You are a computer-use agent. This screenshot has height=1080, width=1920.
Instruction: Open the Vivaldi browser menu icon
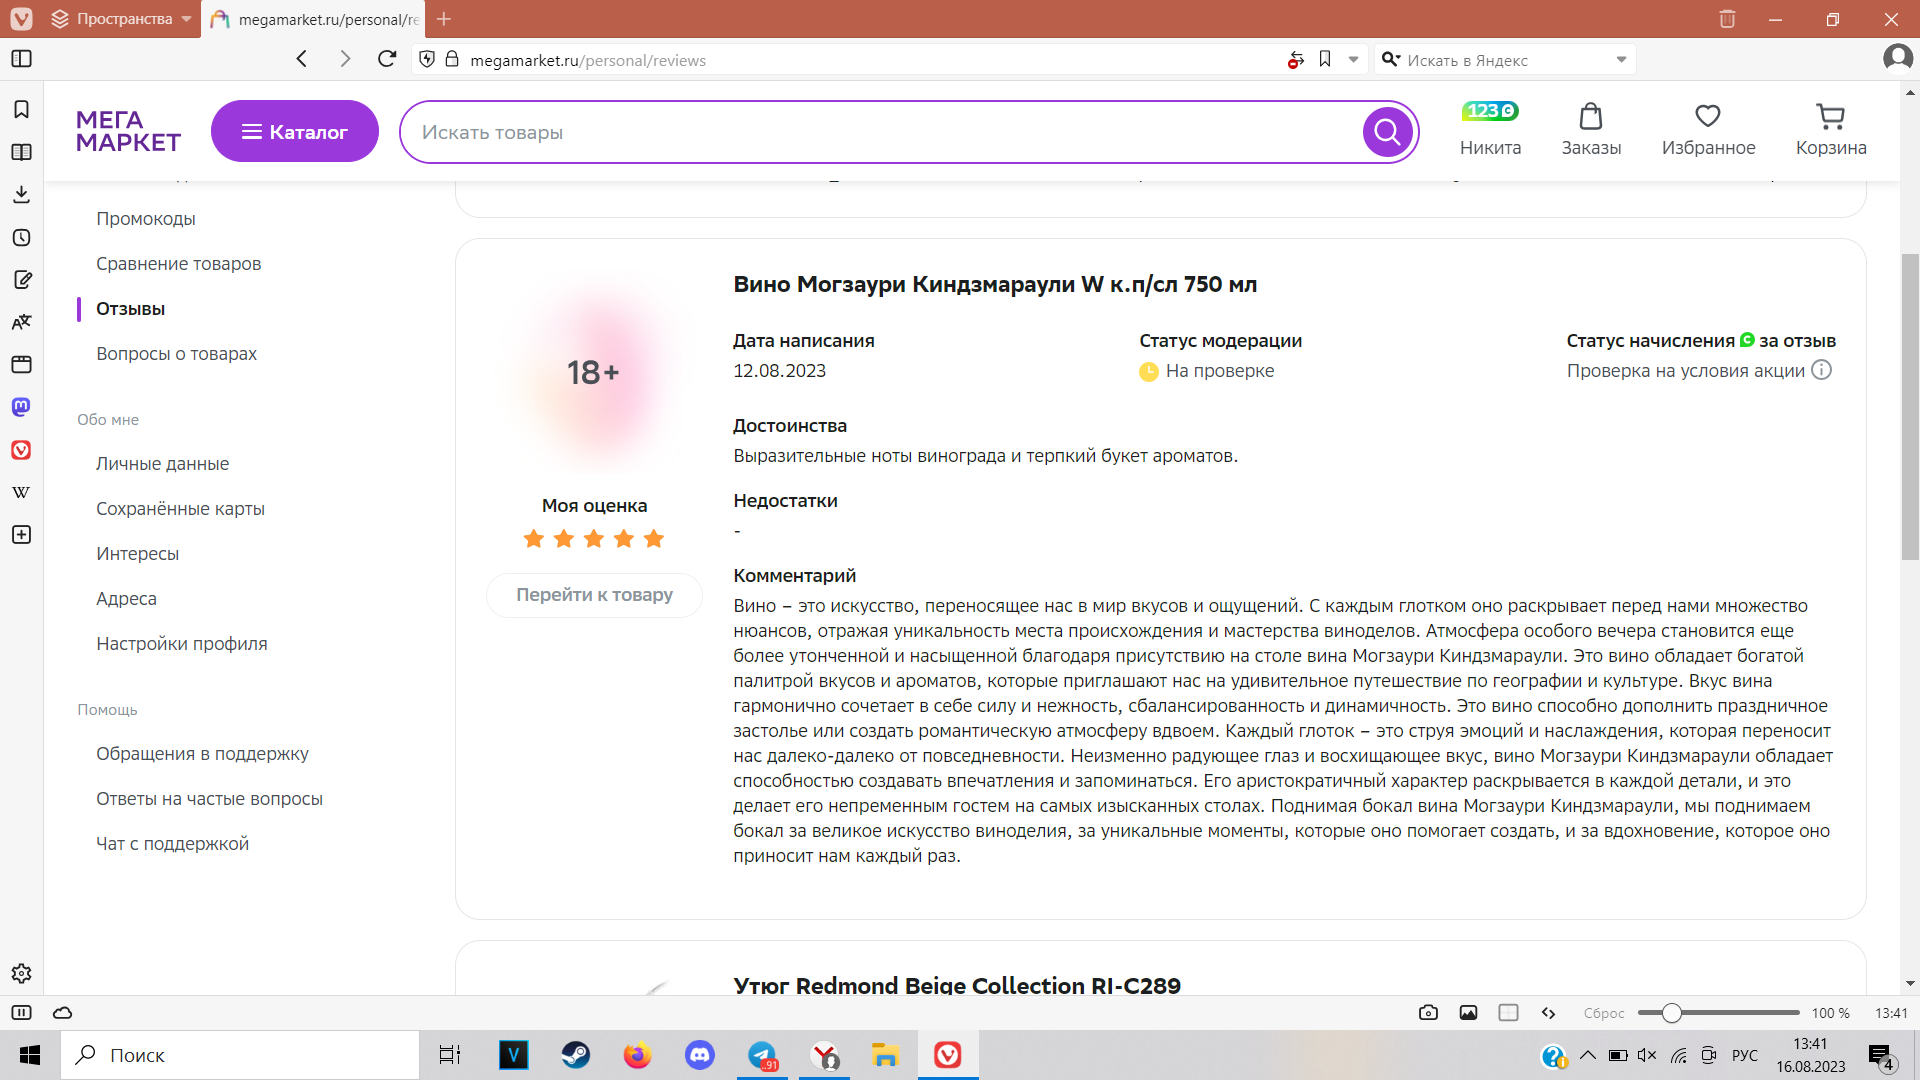coord(21,19)
